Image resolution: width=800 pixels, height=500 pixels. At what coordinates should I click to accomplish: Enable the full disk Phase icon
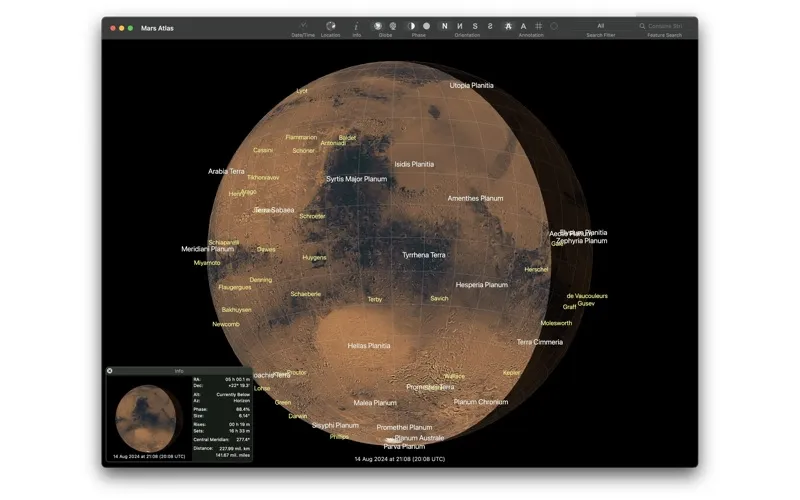click(x=427, y=26)
